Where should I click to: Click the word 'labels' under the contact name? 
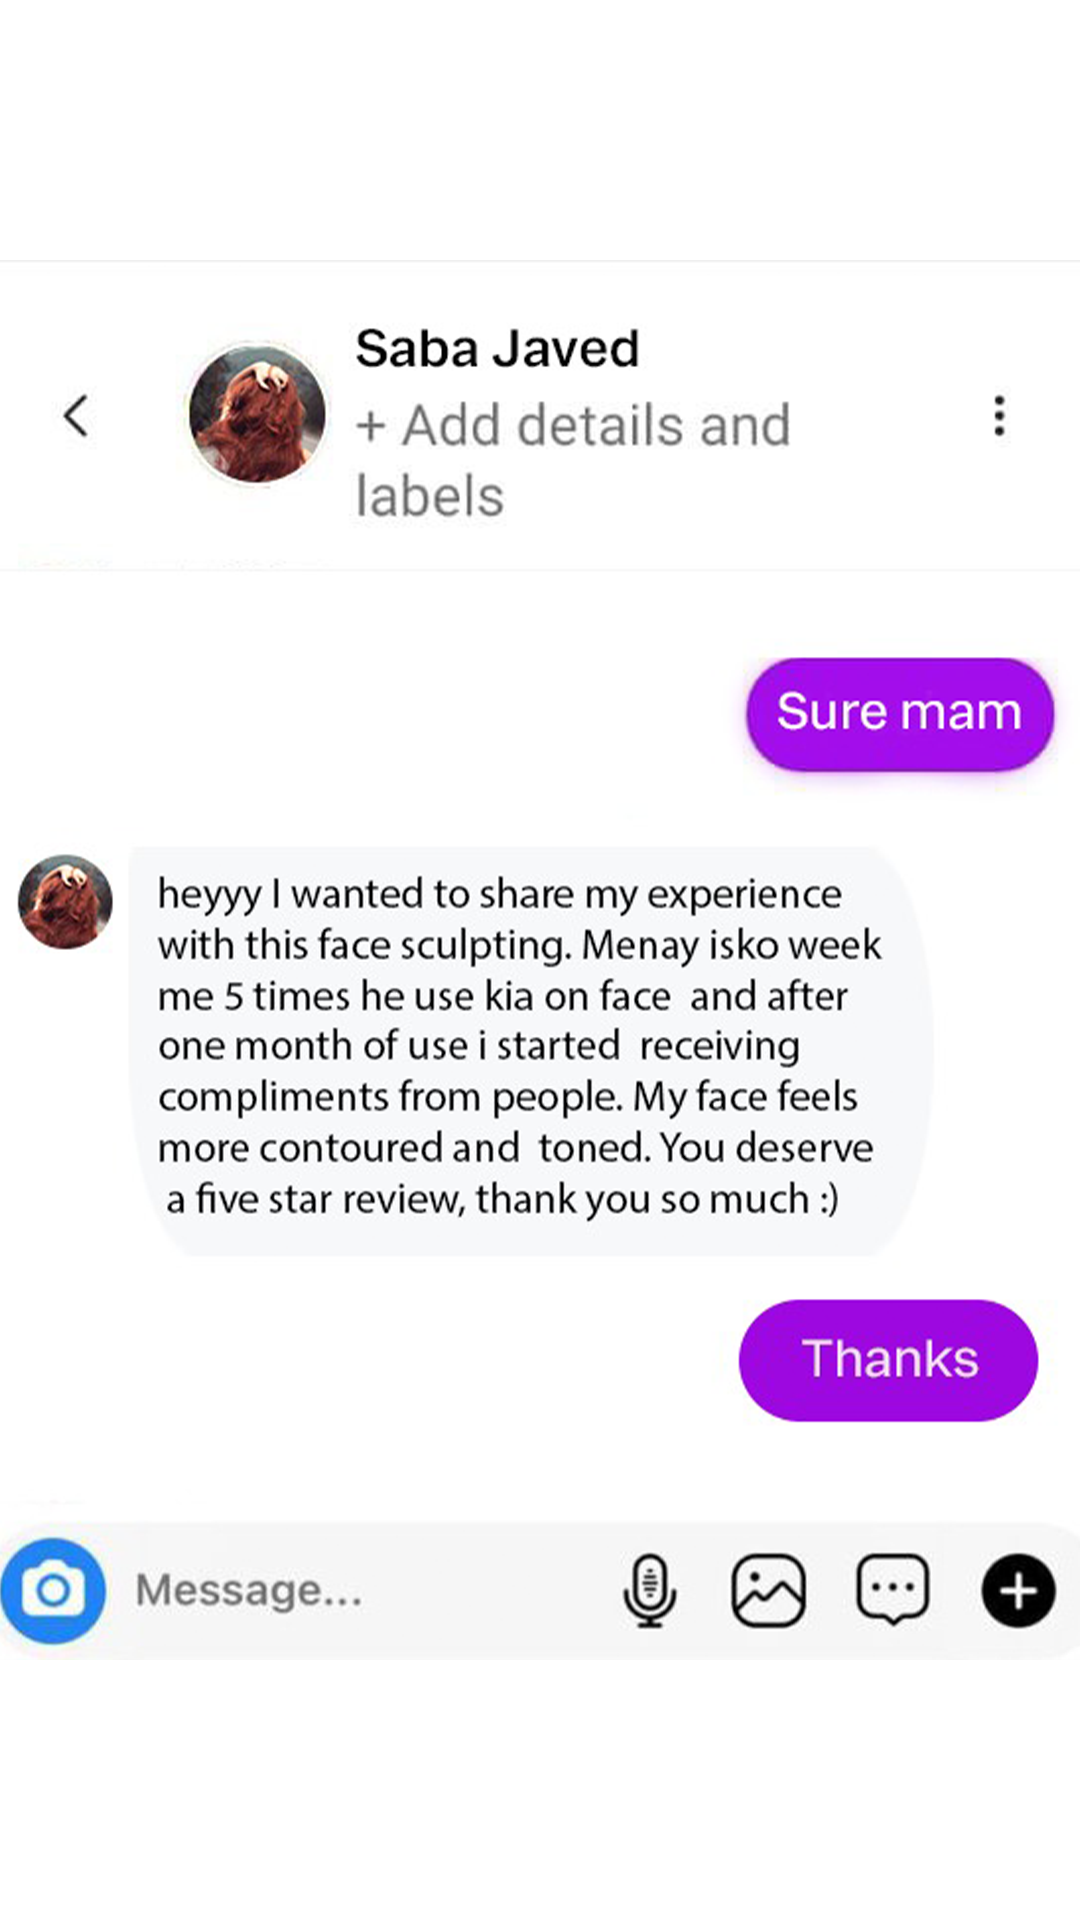point(430,496)
